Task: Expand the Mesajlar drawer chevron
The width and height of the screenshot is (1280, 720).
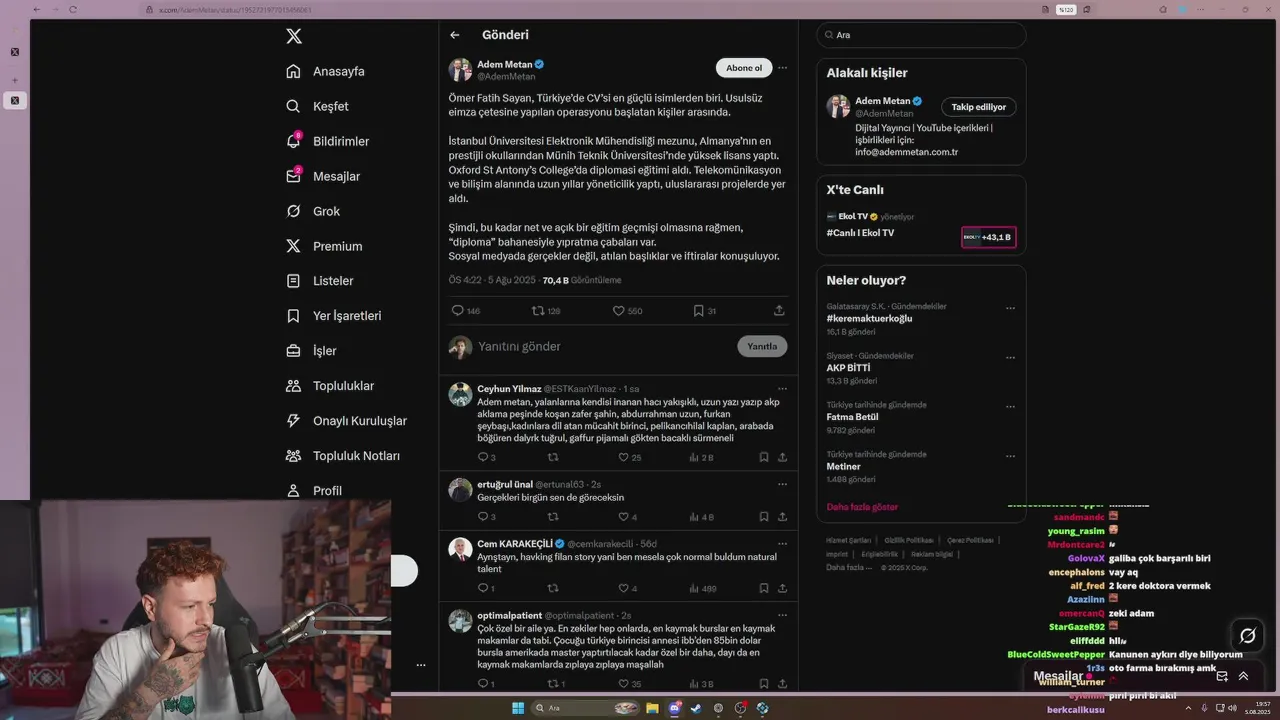Action: click(1243, 676)
